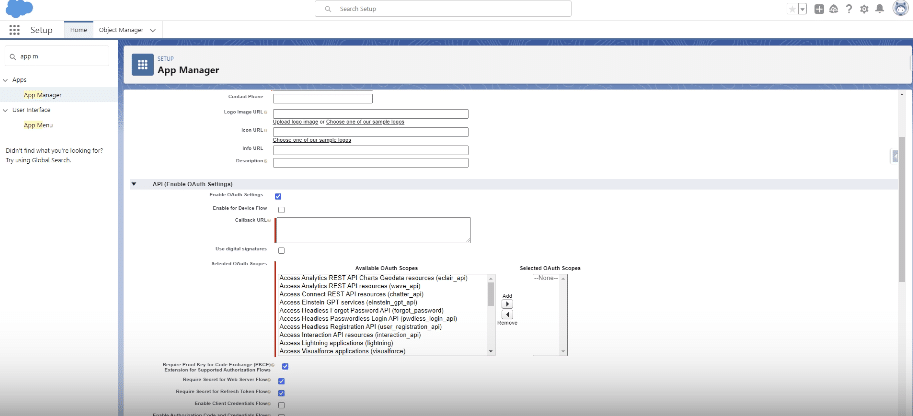The image size is (913, 416).
Task: Check the Use digital signatures box
Action: click(281, 251)
